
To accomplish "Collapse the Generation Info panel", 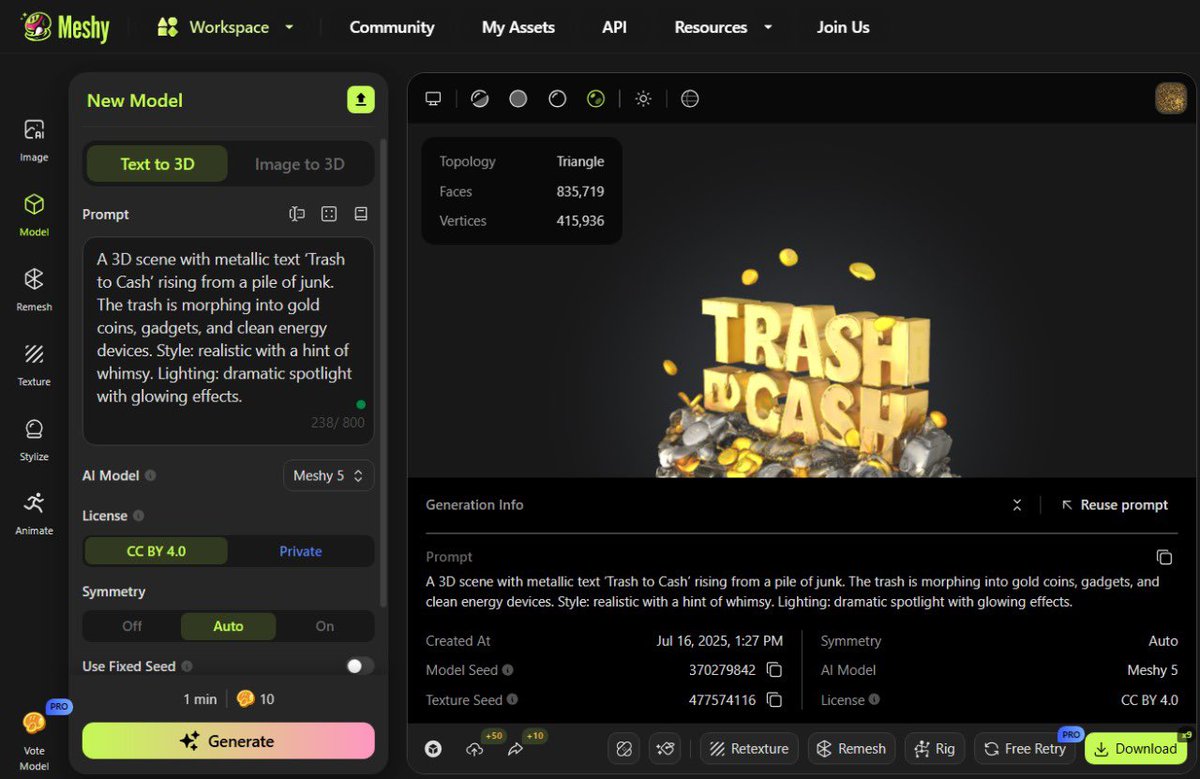I will coord(1017,505).
